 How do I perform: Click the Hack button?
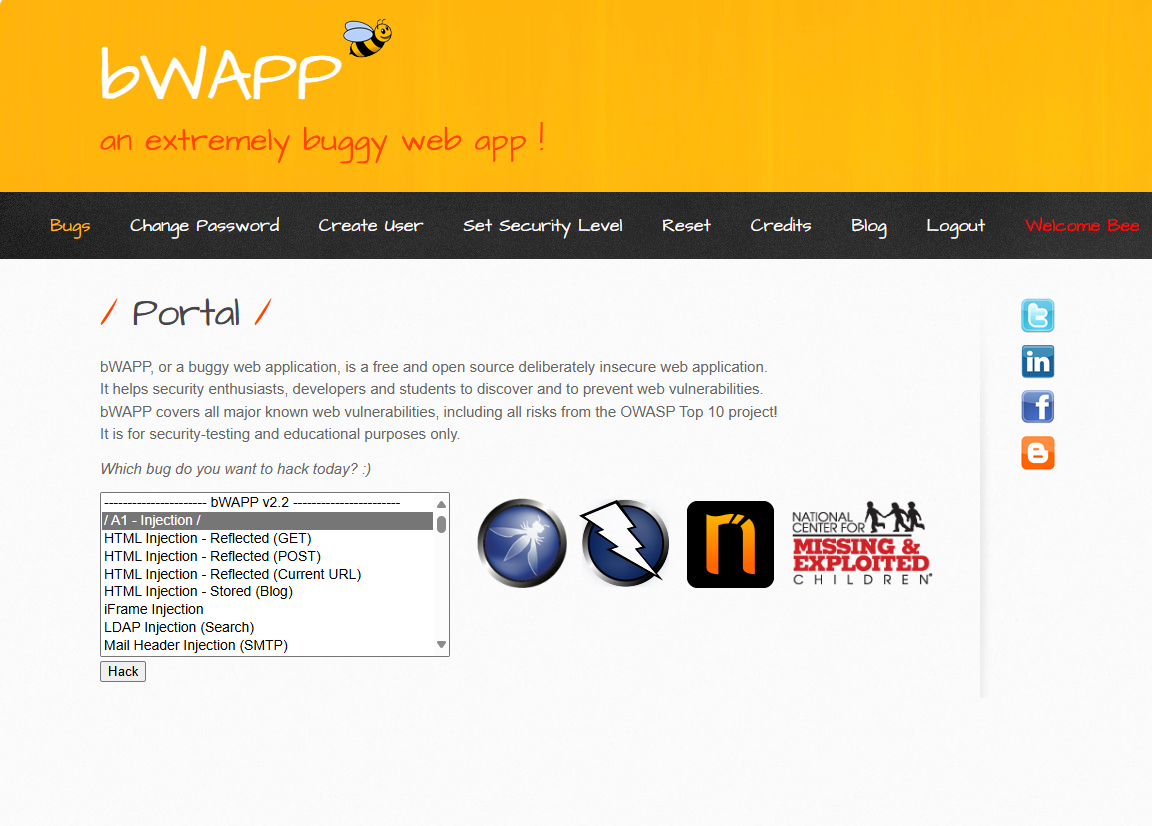click(x=123, y=672)
